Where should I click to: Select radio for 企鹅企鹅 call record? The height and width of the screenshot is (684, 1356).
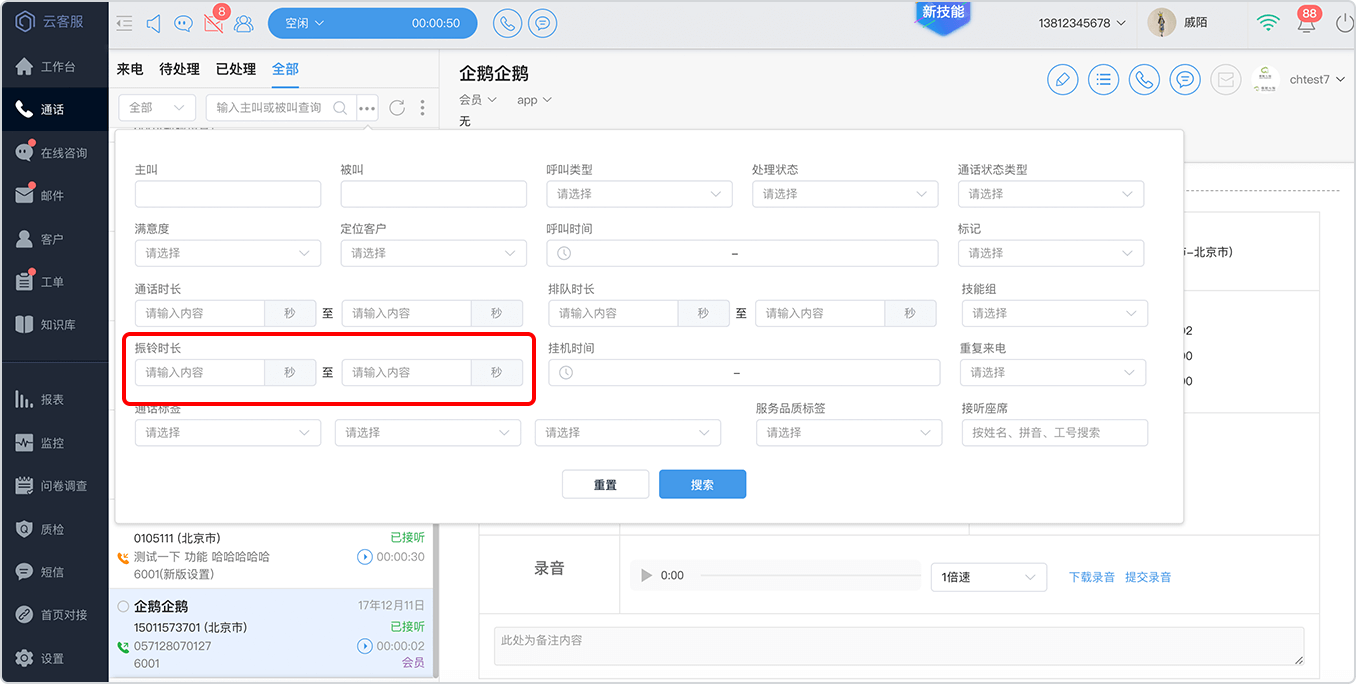click(x=123, y=606)
